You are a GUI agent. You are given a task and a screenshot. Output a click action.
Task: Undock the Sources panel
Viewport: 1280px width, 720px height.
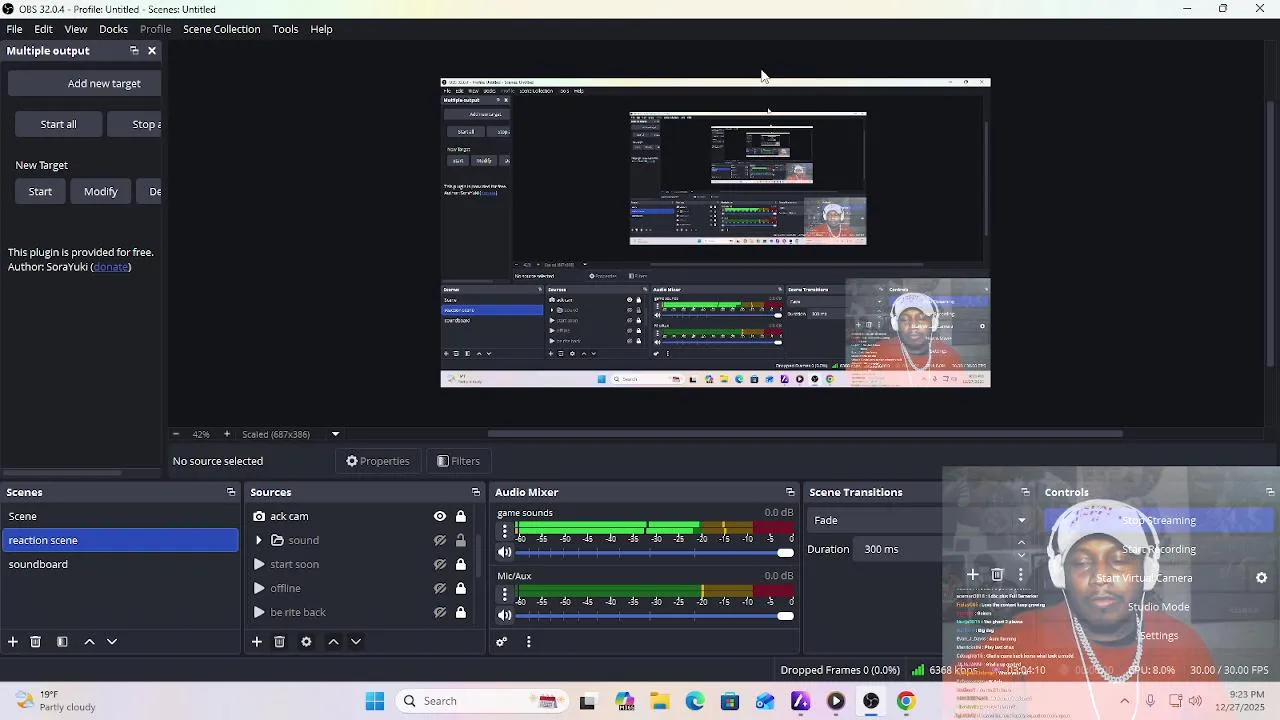(476, 492)
